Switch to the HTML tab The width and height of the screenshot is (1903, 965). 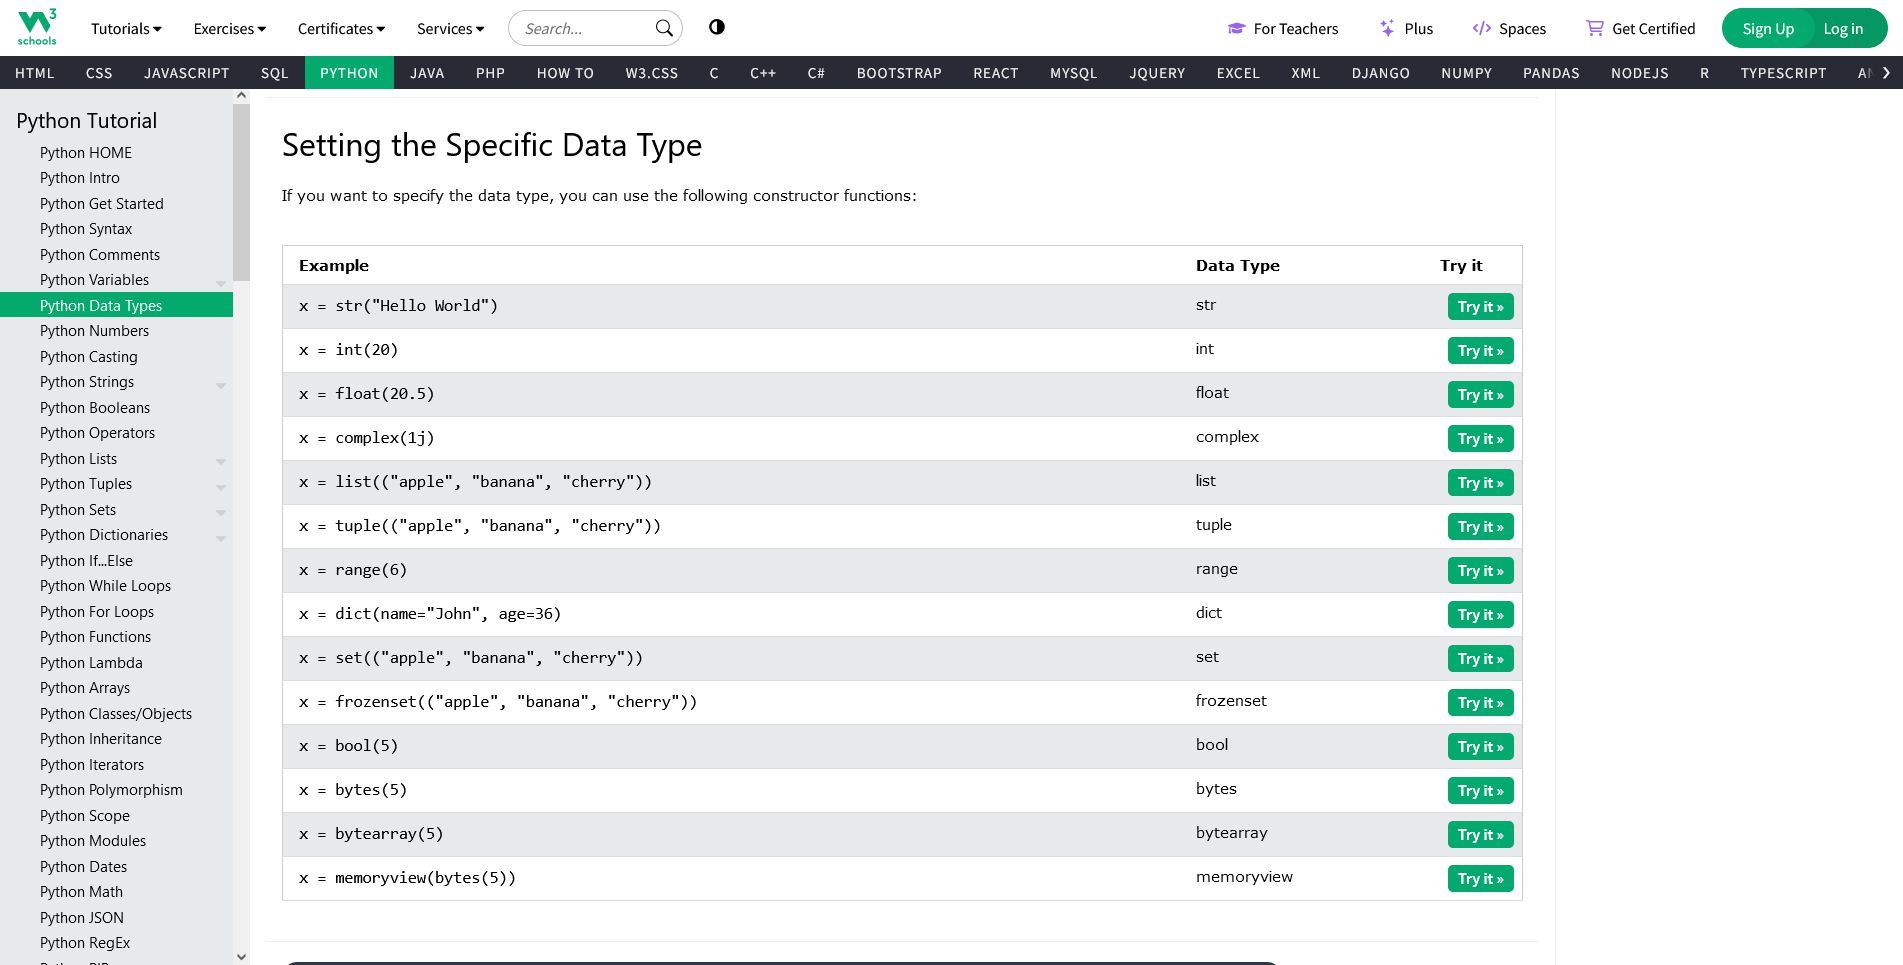click(35, 72)
